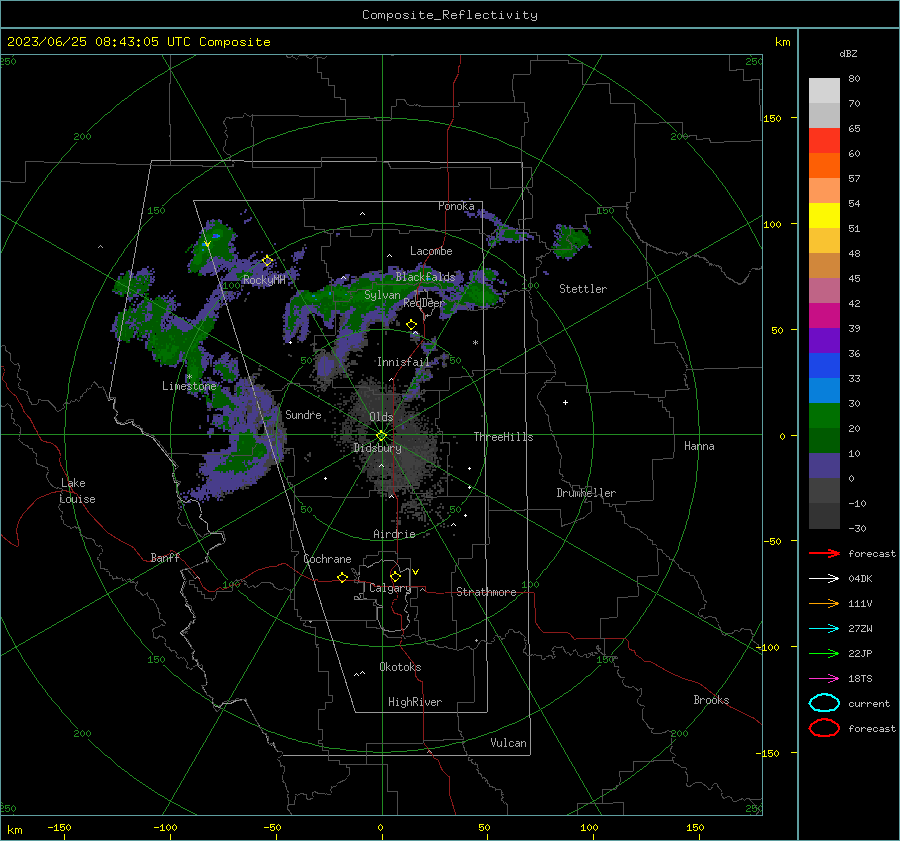Click the RedDeer city label

click(424, 303)
